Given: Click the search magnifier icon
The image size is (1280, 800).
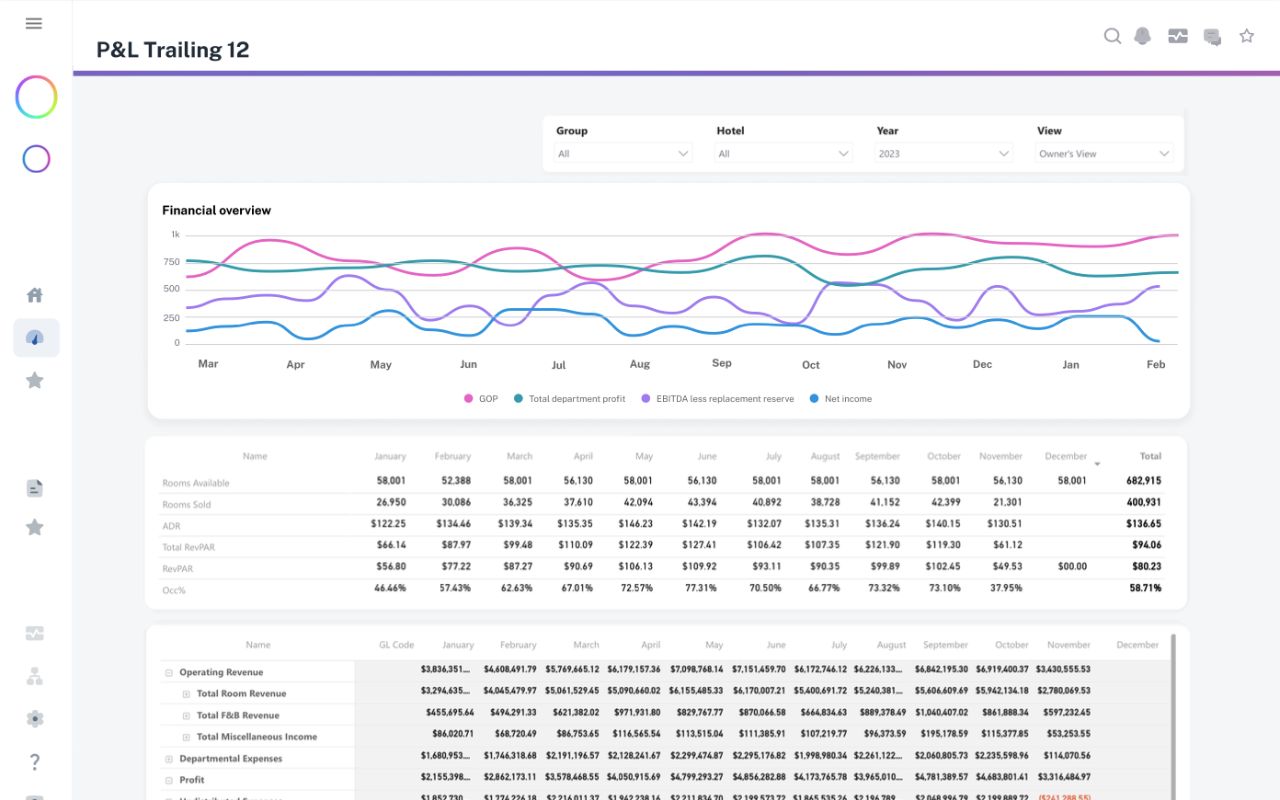Looking at the screenshot, I should [1112, 36].
